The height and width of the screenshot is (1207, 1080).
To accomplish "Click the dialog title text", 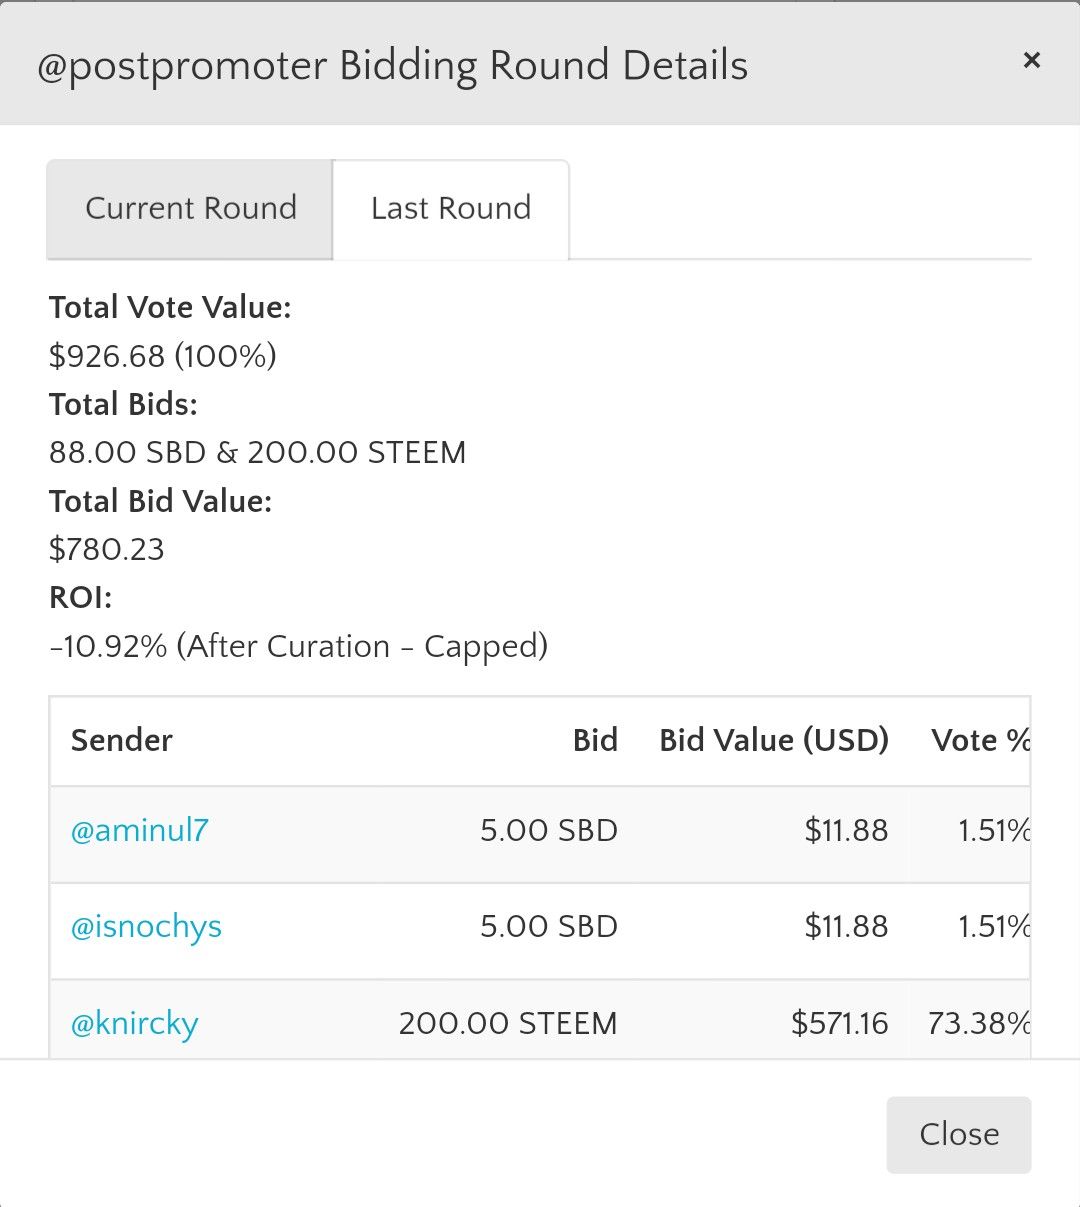I will [392, 66].
